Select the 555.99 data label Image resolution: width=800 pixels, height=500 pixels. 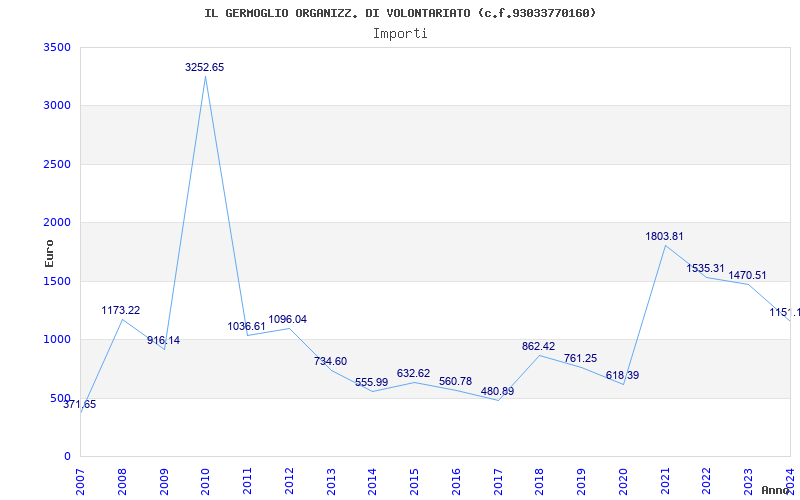tap(371, 382)
